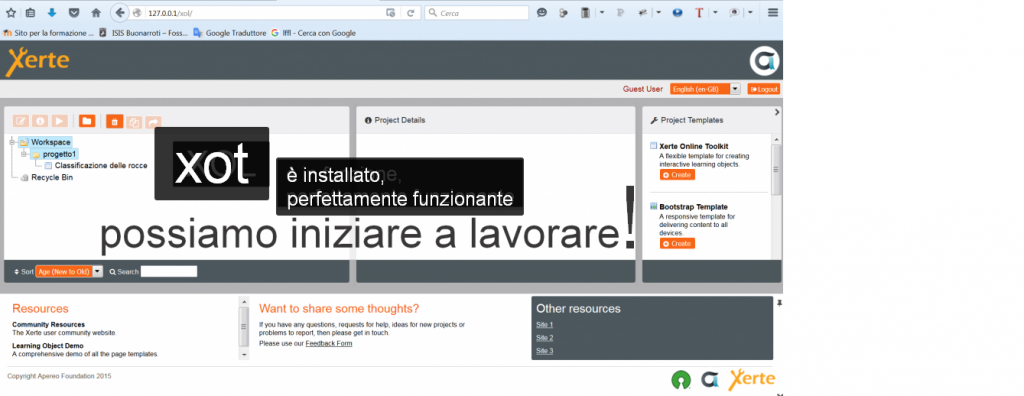The height and width of the screenshot is (396, 1024).
Task: Open the Iffl - Cerca con Google bookmark
Action: click(x=313, y=33)
